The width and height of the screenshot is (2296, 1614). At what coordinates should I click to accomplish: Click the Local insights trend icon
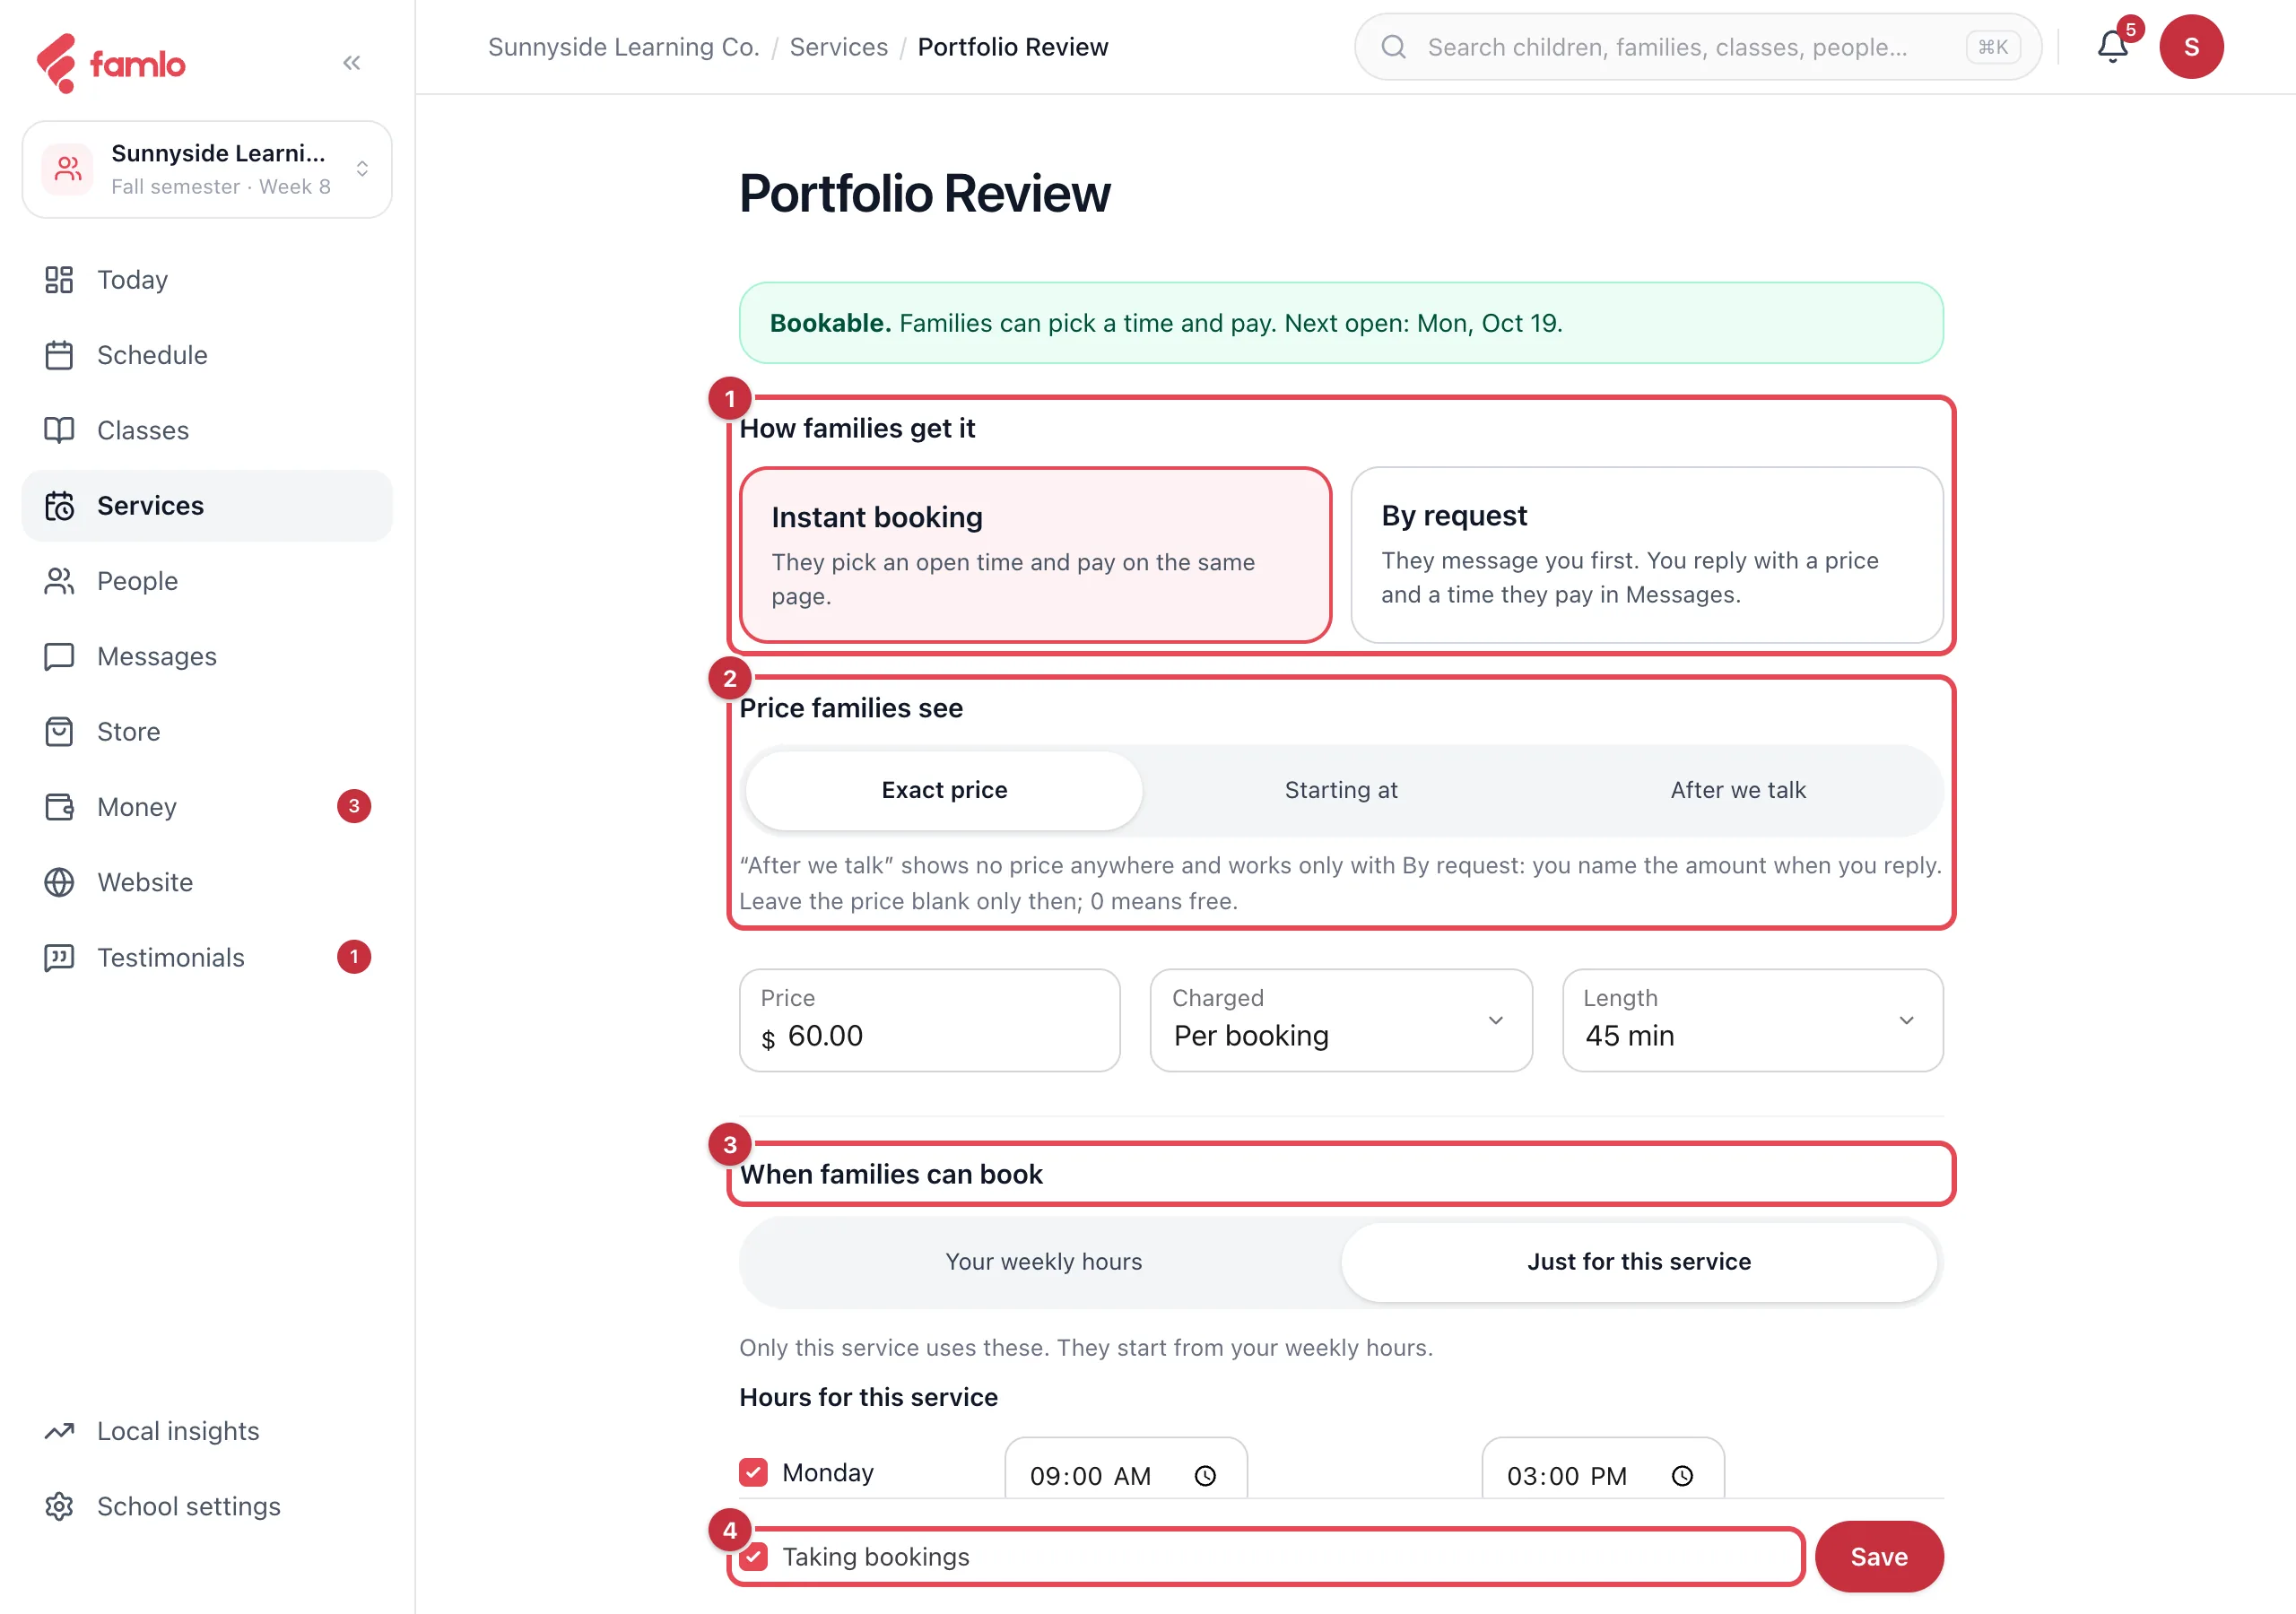click(x=59, y=1431)
